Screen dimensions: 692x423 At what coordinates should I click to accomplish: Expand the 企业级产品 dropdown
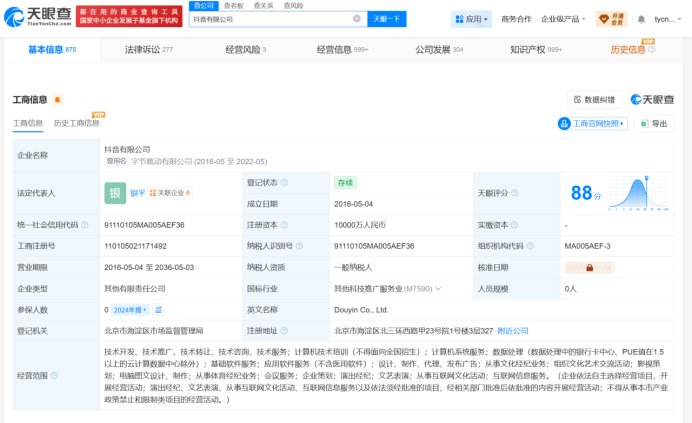click(x=564, y=19)
